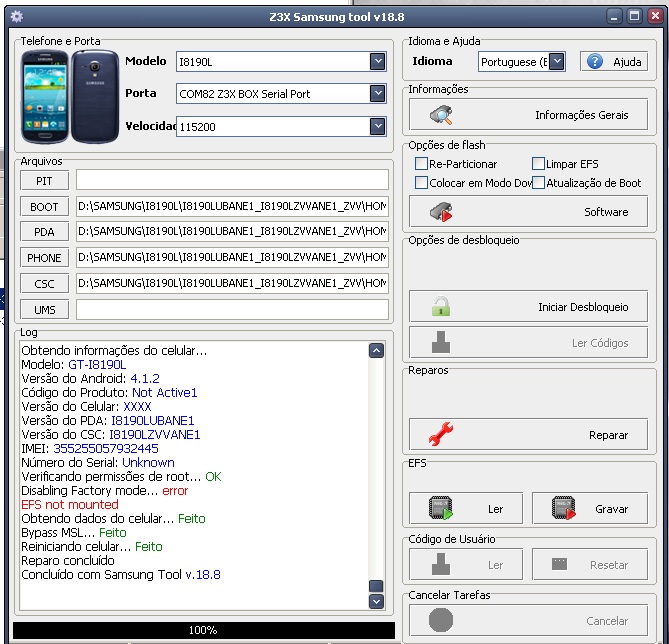Viewport: 669px width, 644px height.
Task: Check Colocar em Modo Download option
Action: (x=421, y=183)
